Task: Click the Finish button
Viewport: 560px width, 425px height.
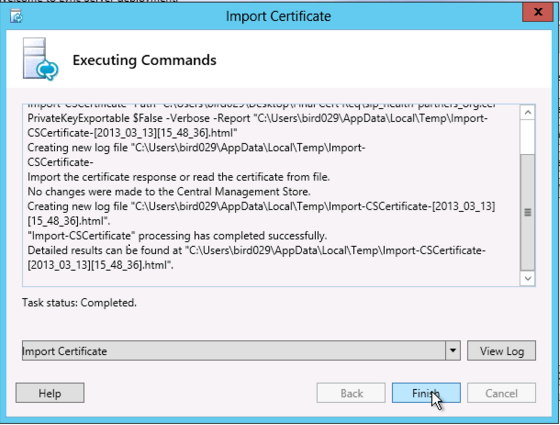Action: click(x=426, y=393)
